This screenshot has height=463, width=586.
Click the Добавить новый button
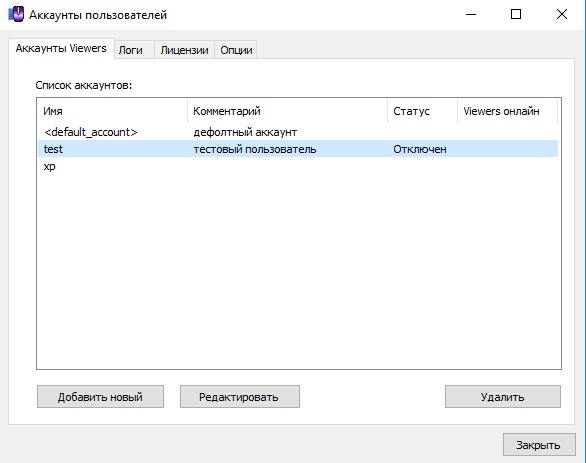coord(100,396)
